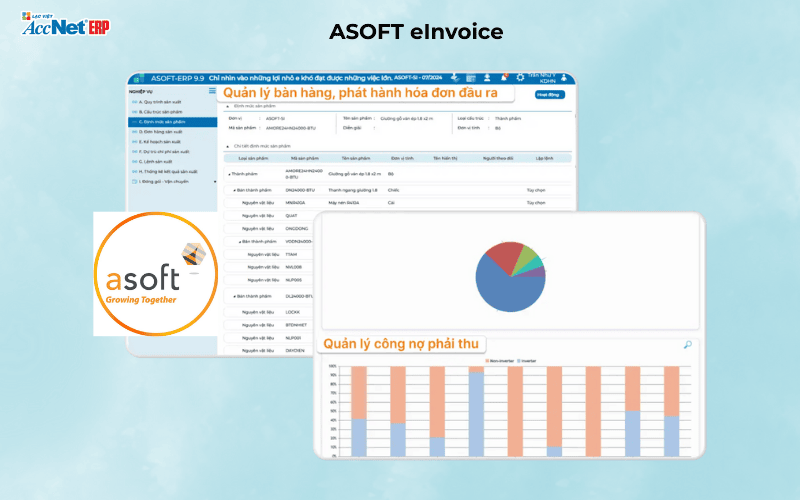Click Tùy chọn in the MN840A row
Viewport: 800px width, 500px height.
click(x=536, y=203)
